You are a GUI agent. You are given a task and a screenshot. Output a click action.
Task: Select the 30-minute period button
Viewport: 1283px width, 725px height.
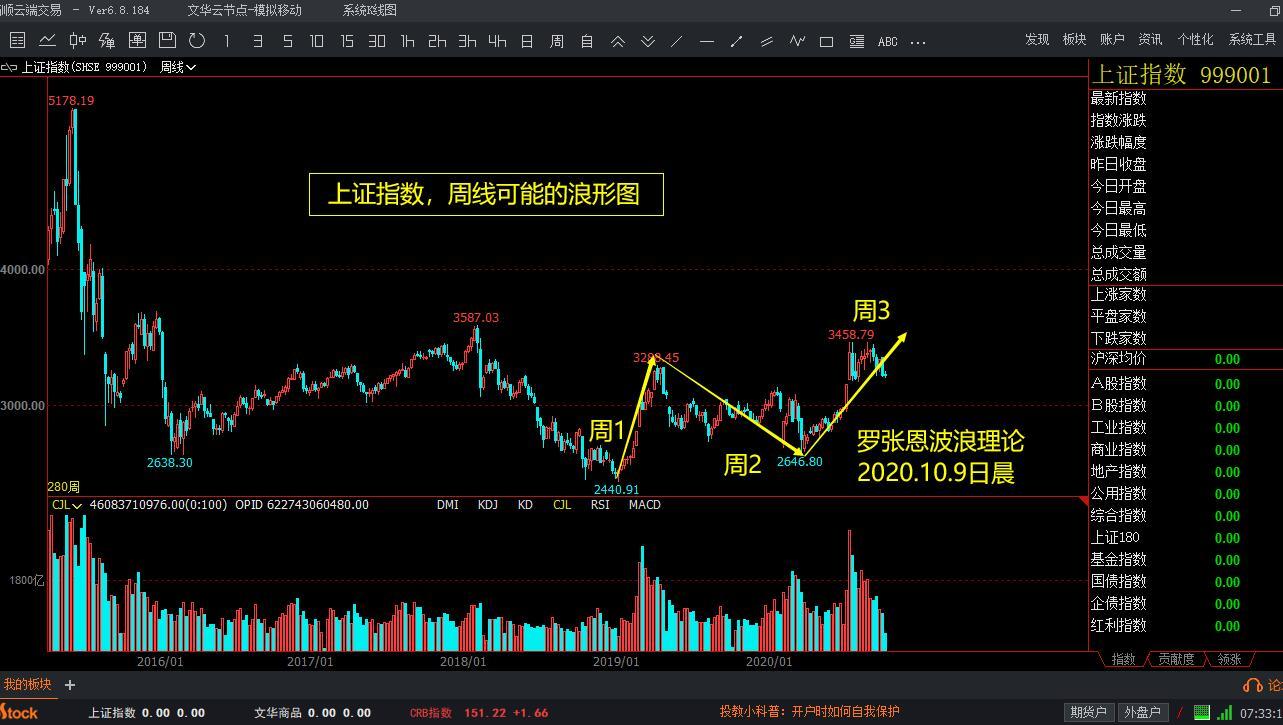point(377,41)
